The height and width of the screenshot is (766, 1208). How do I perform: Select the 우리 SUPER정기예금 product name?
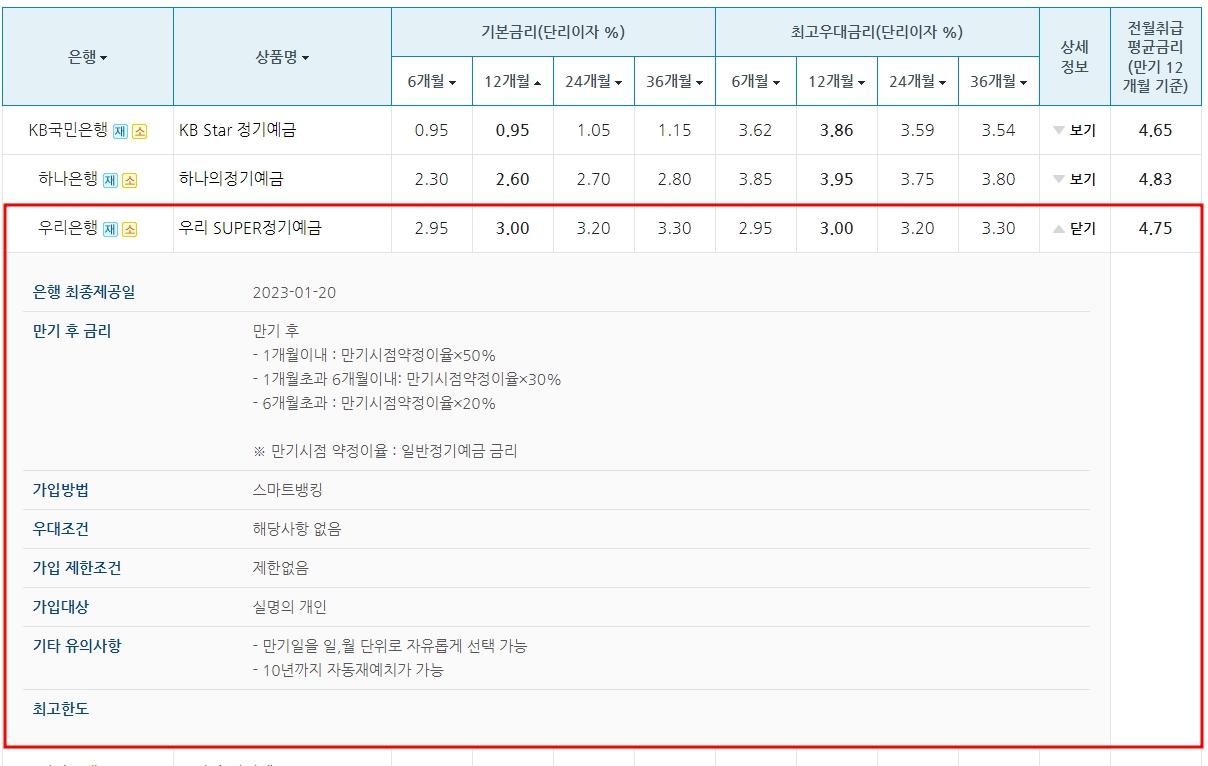(x=250, y=228)
